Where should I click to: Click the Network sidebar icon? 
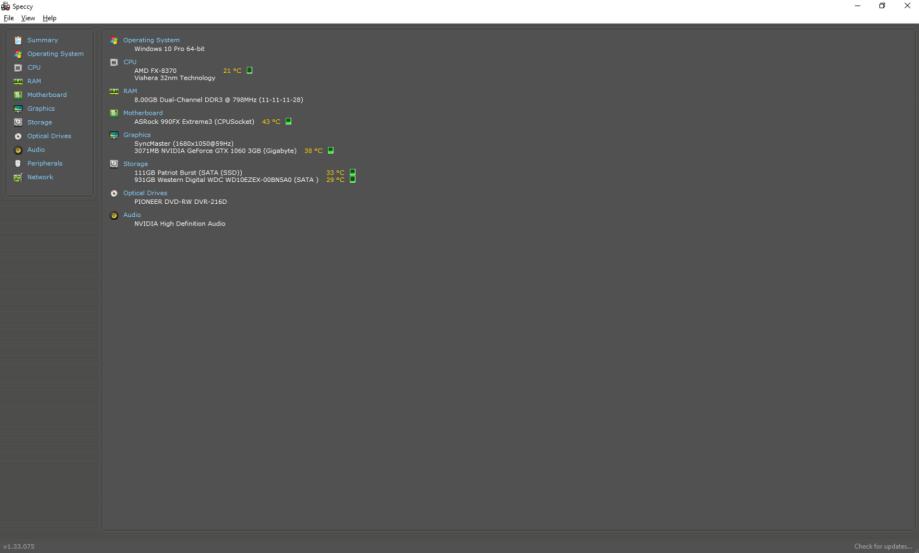point(18,177)
